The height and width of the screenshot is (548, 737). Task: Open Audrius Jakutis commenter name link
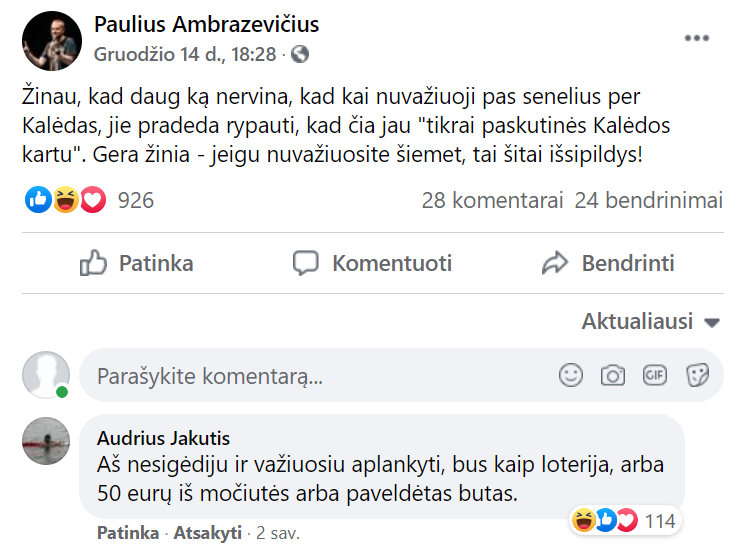tap(164, 438)
